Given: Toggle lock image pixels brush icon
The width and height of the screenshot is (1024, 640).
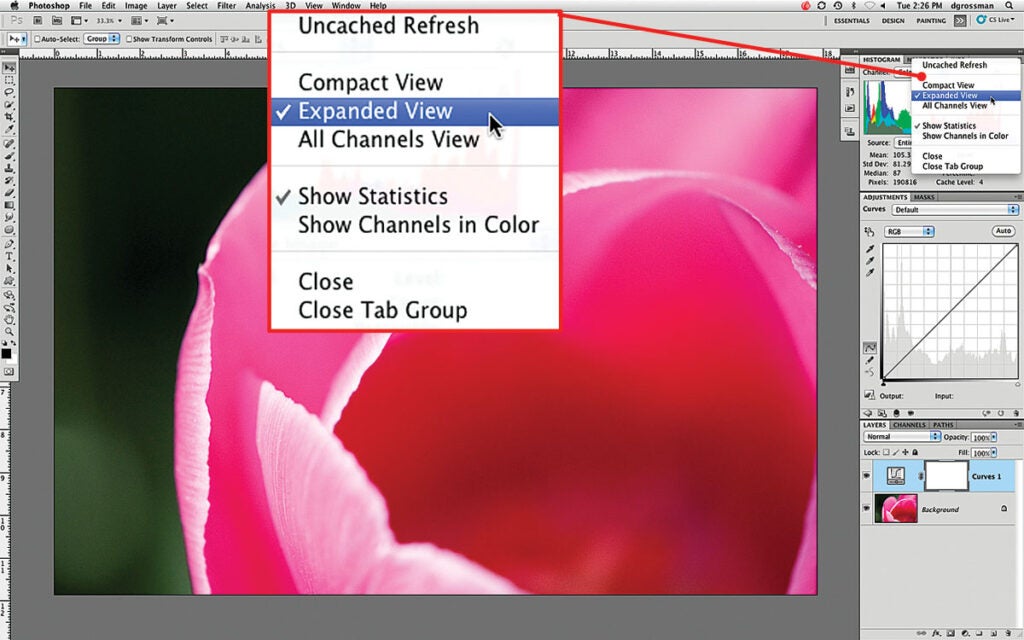Looking at the screenshot, I should (896, 452).
